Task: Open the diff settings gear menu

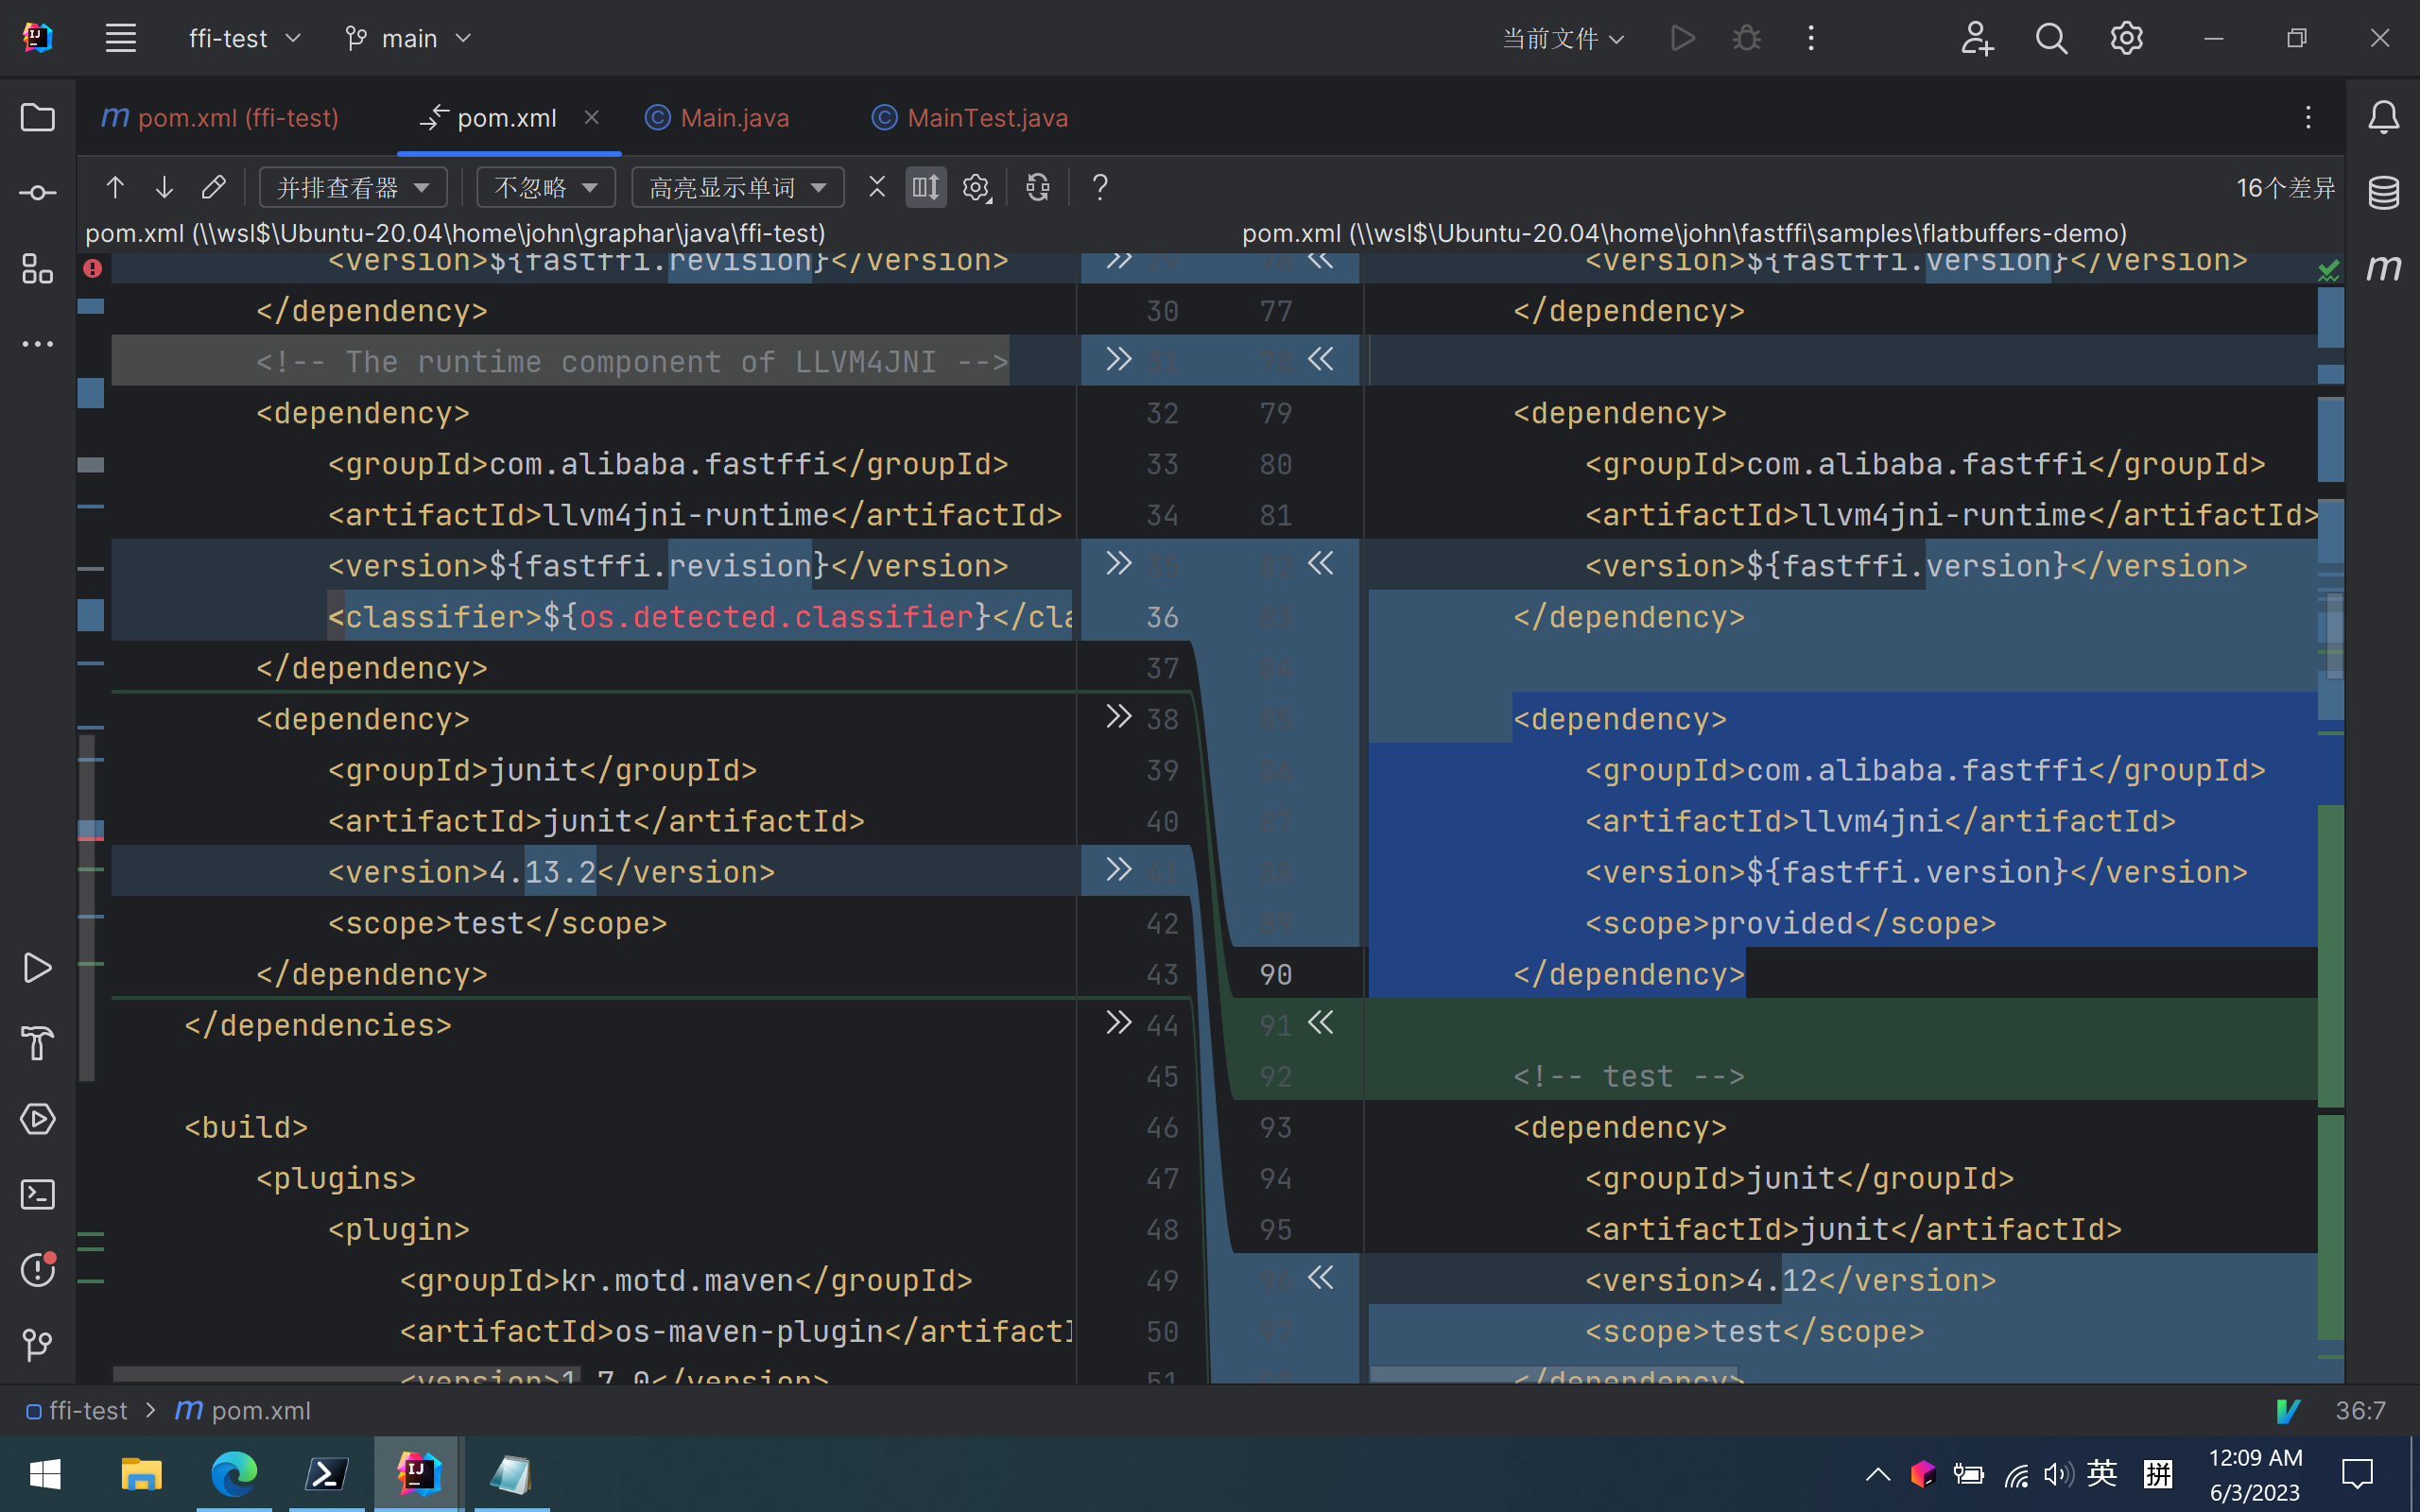Action: point(975,187)
